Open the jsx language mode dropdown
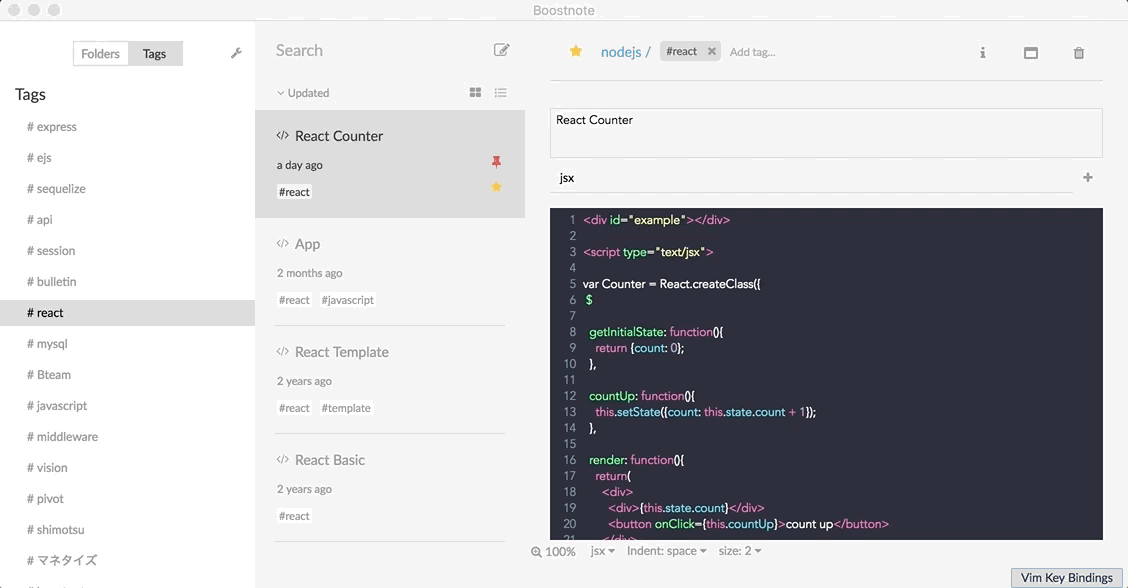The image size is (1128, 588). click(x=602, y=551)
